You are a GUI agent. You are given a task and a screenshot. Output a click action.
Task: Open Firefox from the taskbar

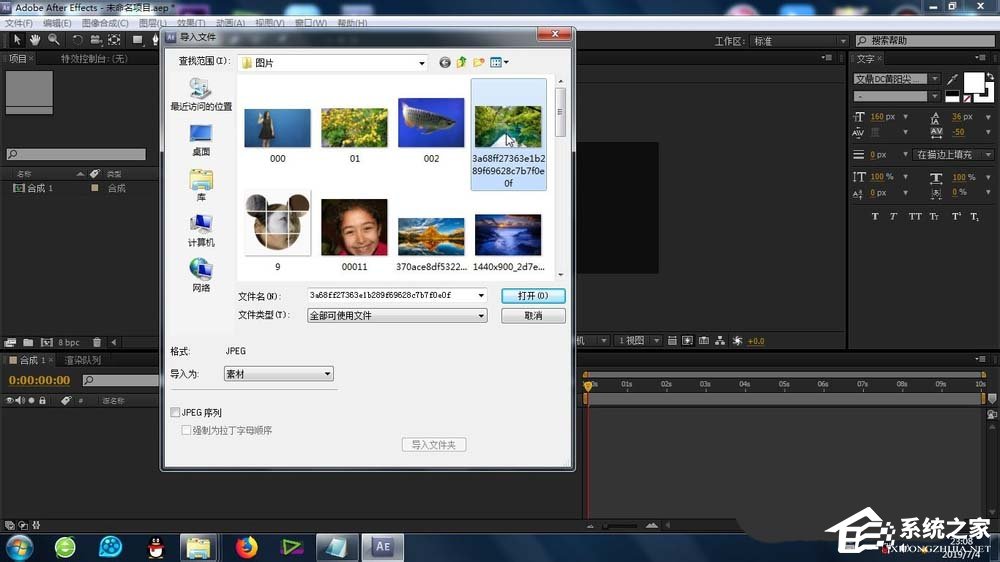point(246,546)
